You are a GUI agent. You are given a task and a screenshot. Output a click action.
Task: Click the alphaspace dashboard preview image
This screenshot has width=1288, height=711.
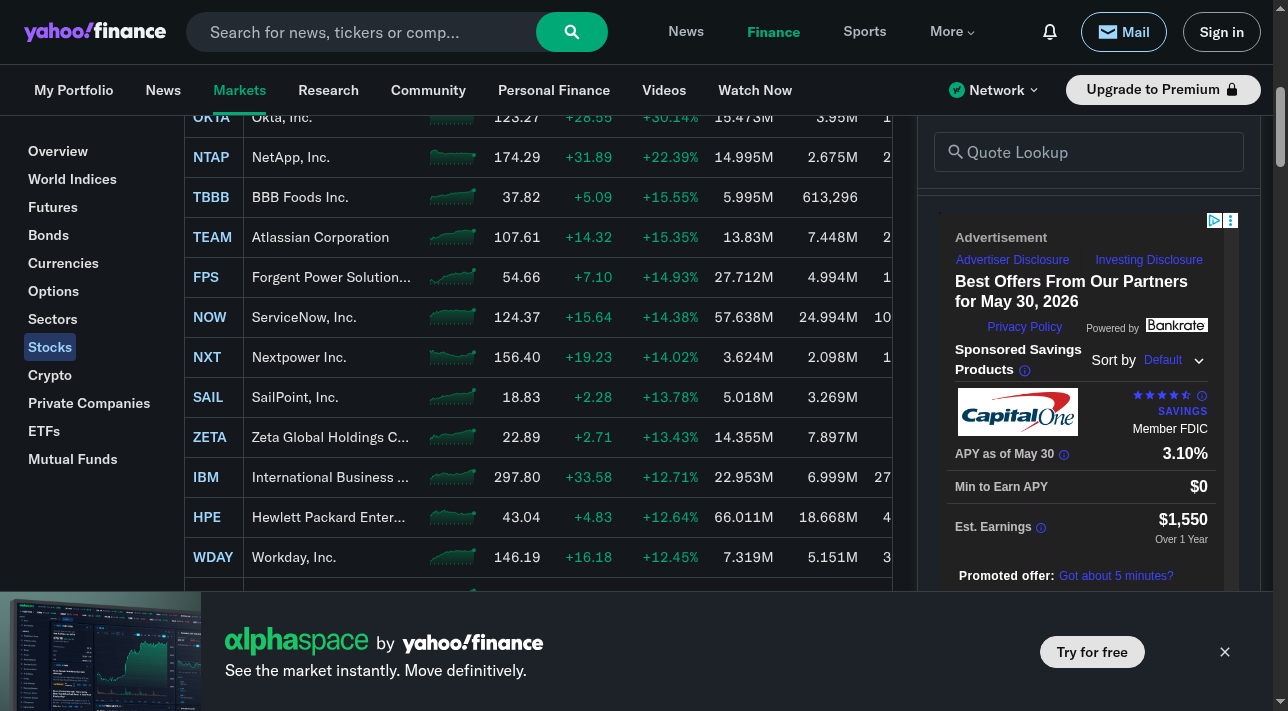[100, 651]
